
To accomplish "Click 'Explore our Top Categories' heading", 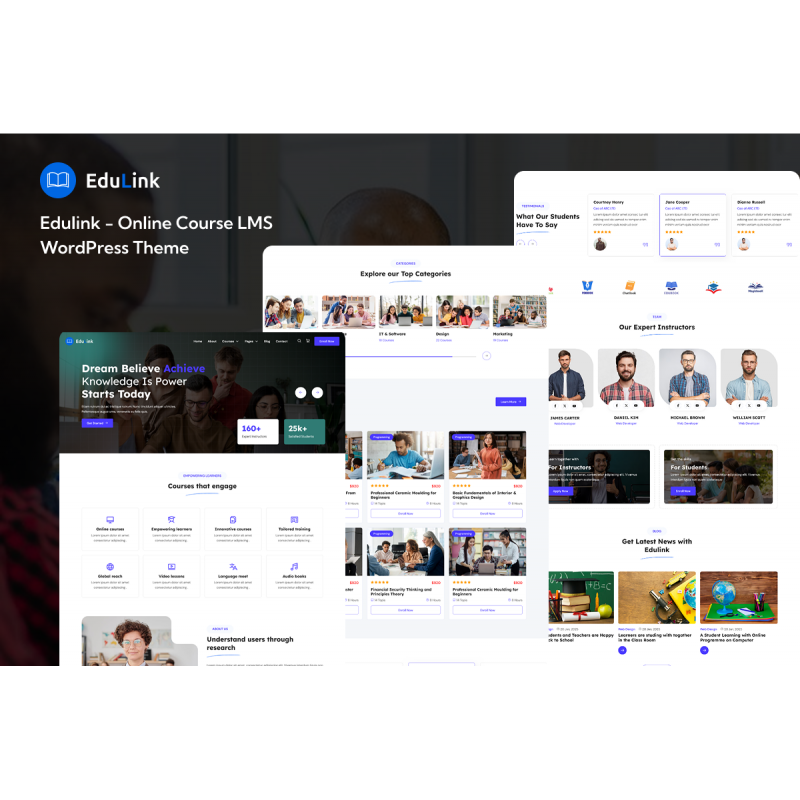I will (x=406, y=274).
